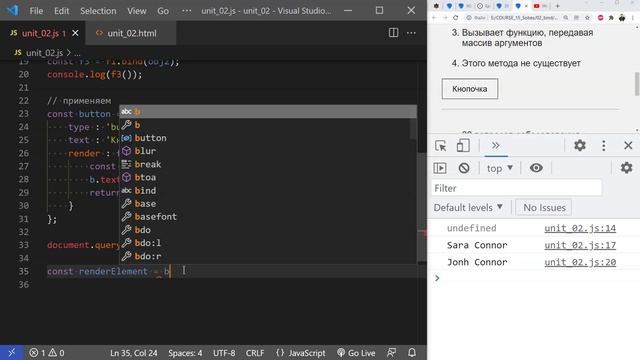Open the Go menu

[163, 11]
